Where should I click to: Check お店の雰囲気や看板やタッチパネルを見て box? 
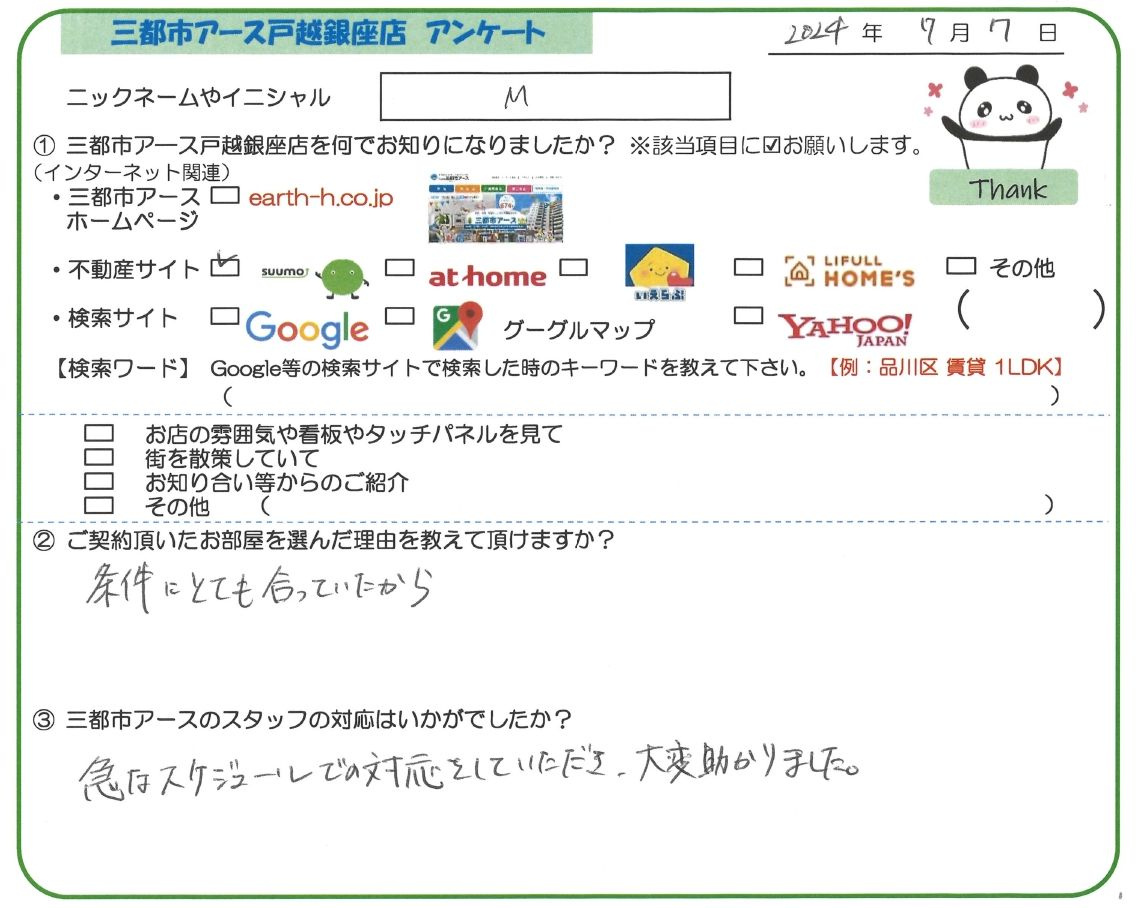[99, 433]
